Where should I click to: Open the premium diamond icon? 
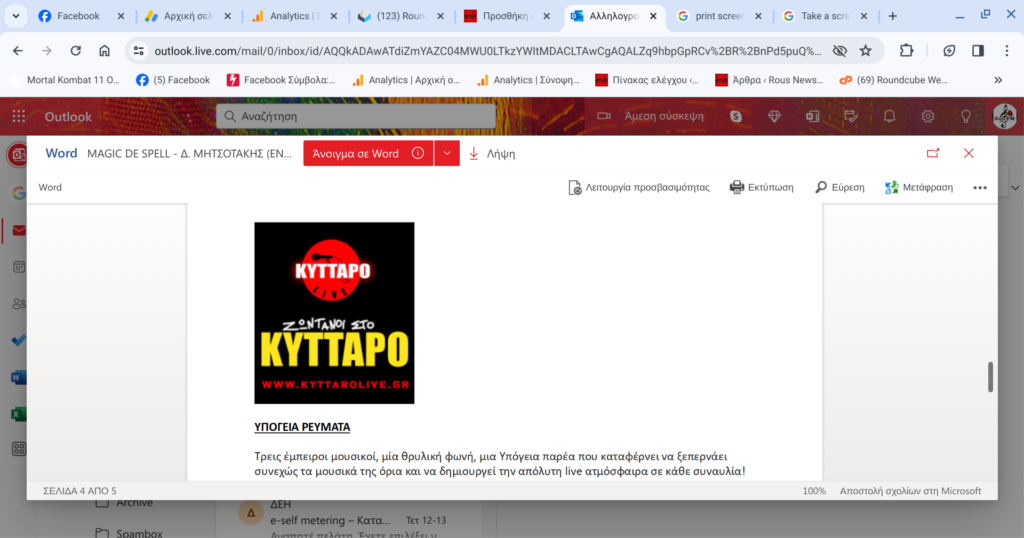[774, 116]
